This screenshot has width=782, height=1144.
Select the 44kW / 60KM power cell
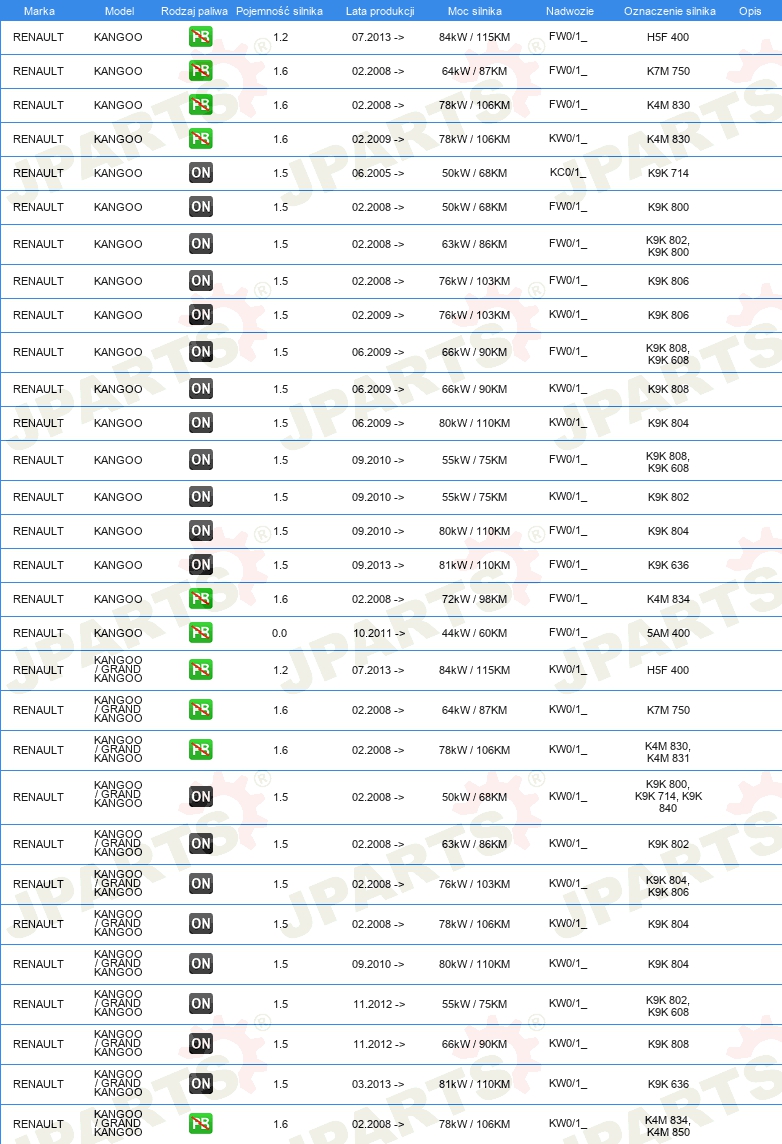click(474, 633)
